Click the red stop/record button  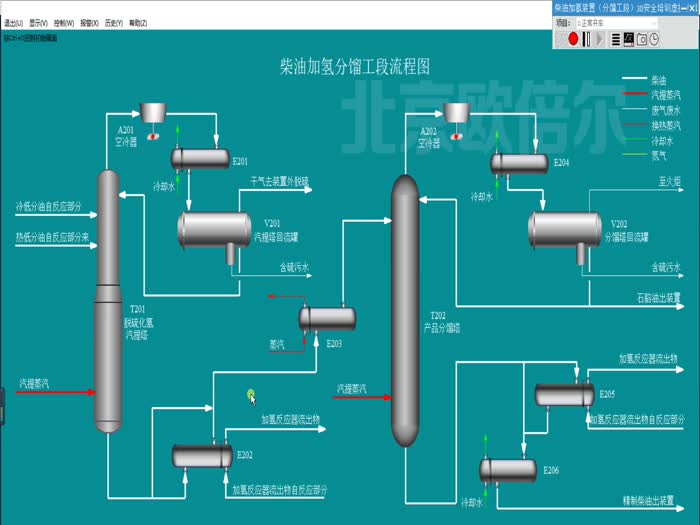[573, 39]
